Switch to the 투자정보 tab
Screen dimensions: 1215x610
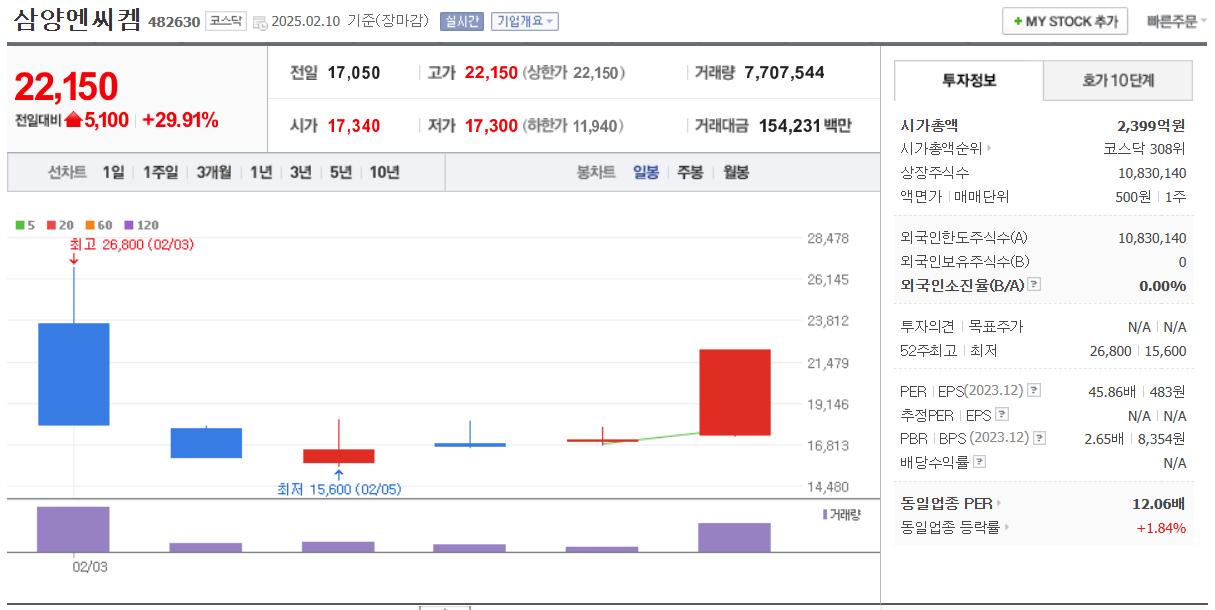[x=968, y=80]
